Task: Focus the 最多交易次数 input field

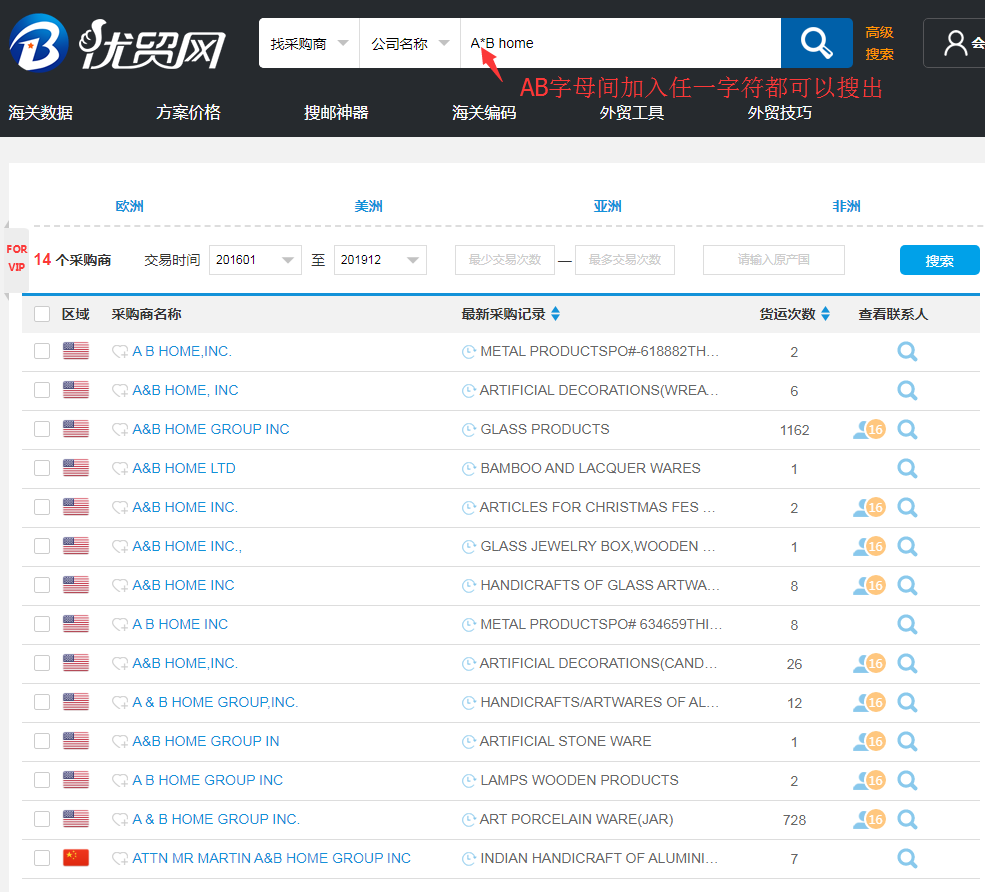Action: (x=625, y=260)
